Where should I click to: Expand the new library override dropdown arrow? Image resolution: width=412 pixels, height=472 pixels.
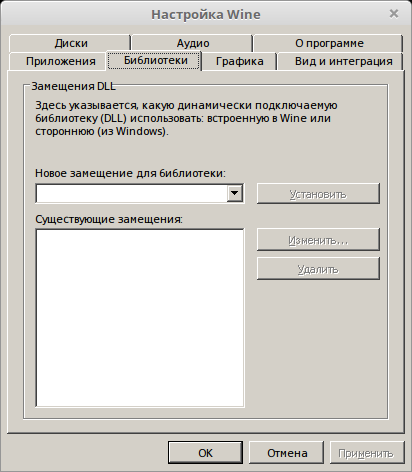[235, 193]
